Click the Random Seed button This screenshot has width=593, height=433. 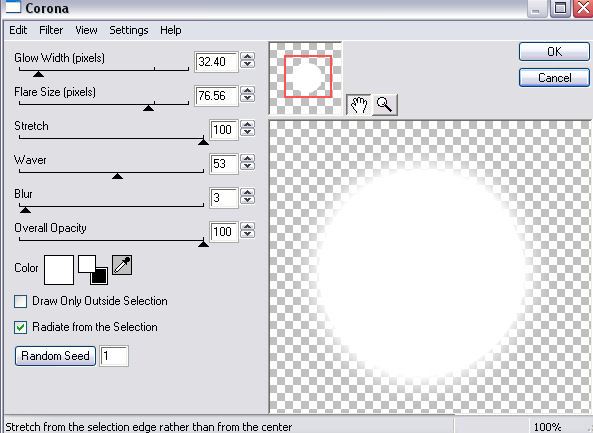55,356
